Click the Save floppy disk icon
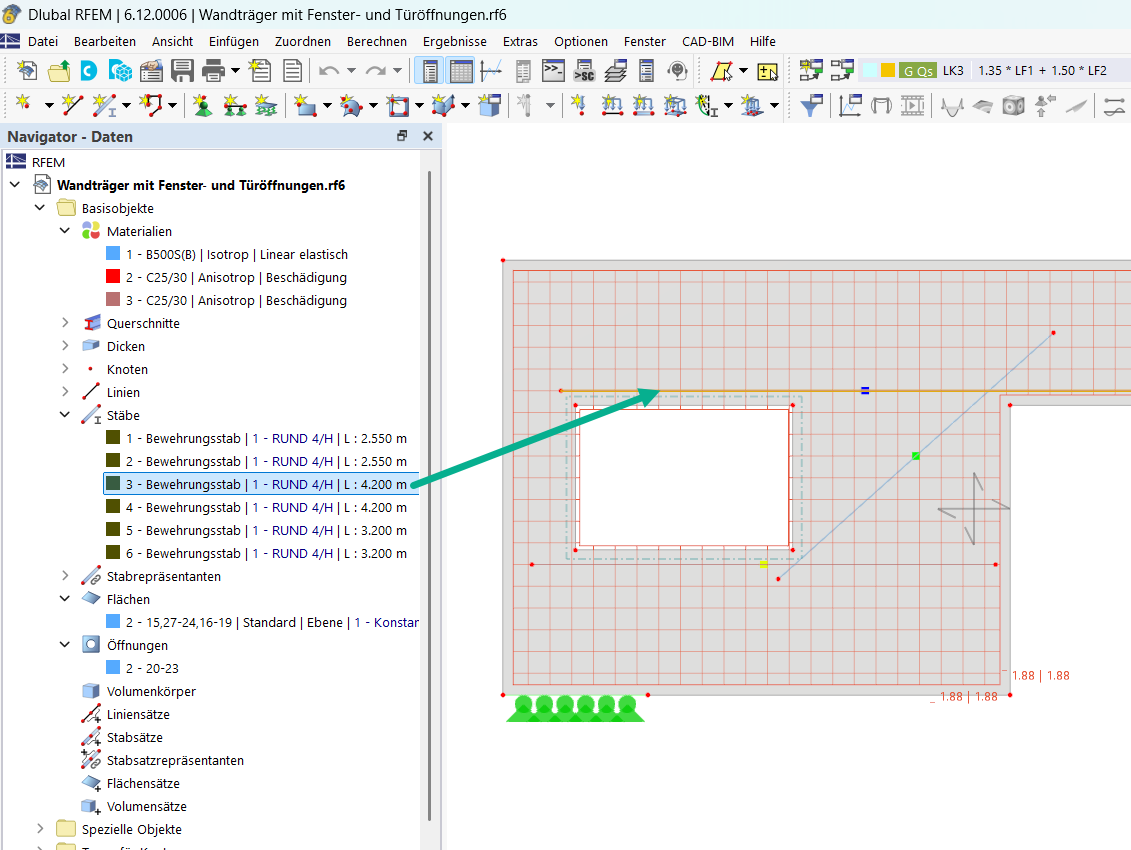This screenshot has width=1131, height=850. pos(182,71)
